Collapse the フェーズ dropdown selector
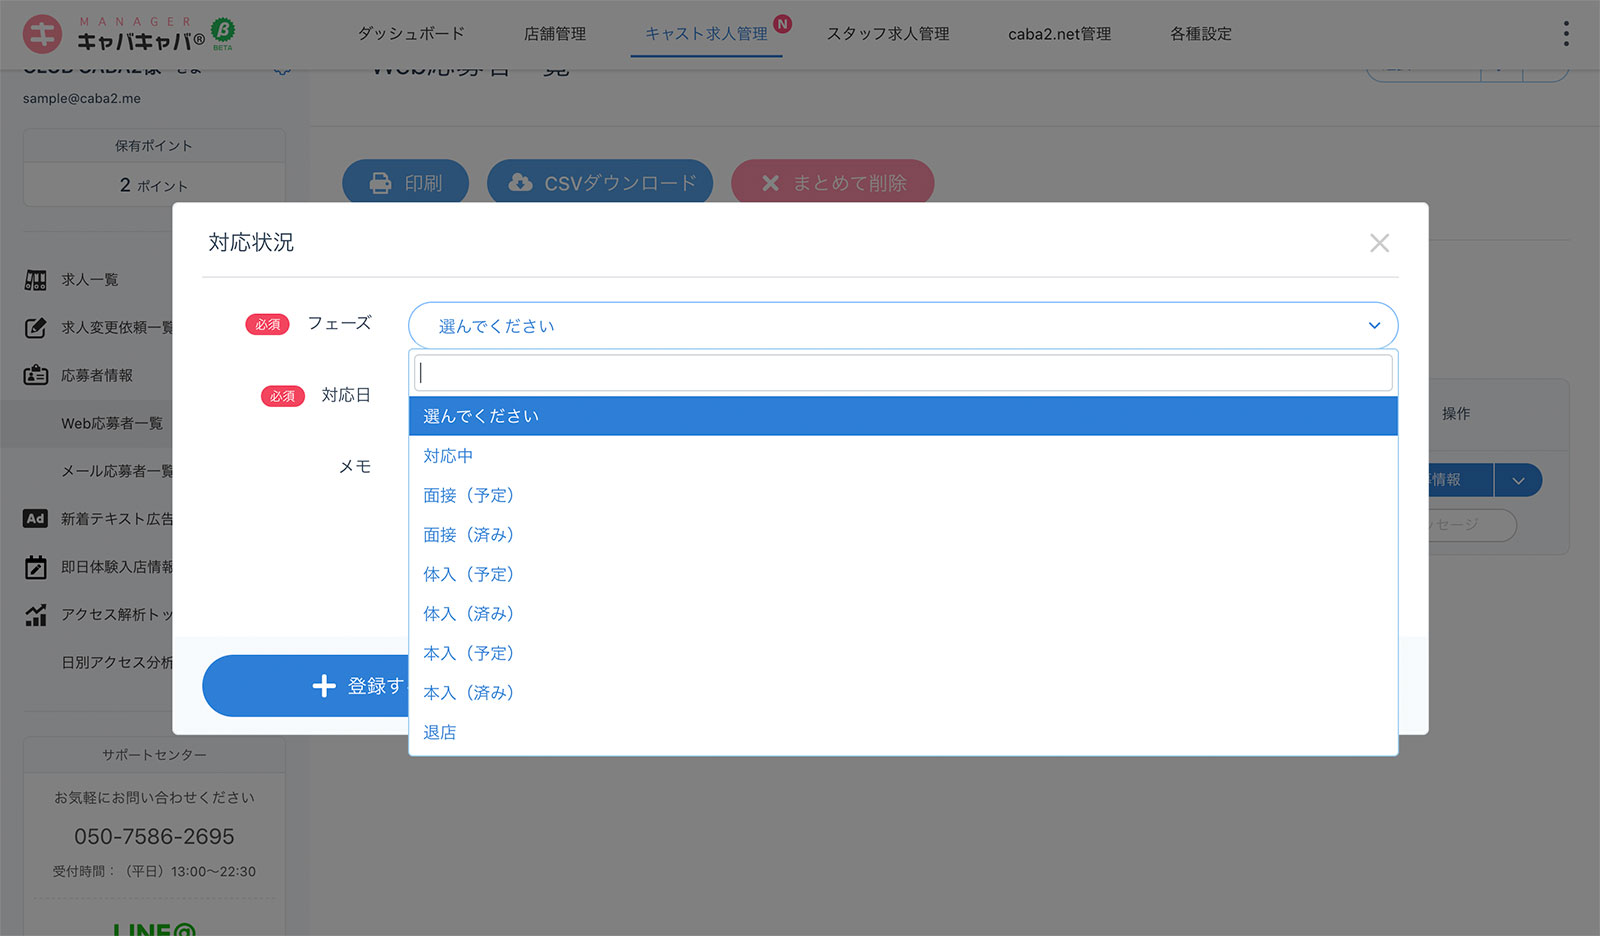Viewport: 1600px width, 936px height. pyautogui.click(x=1374, y=326)
